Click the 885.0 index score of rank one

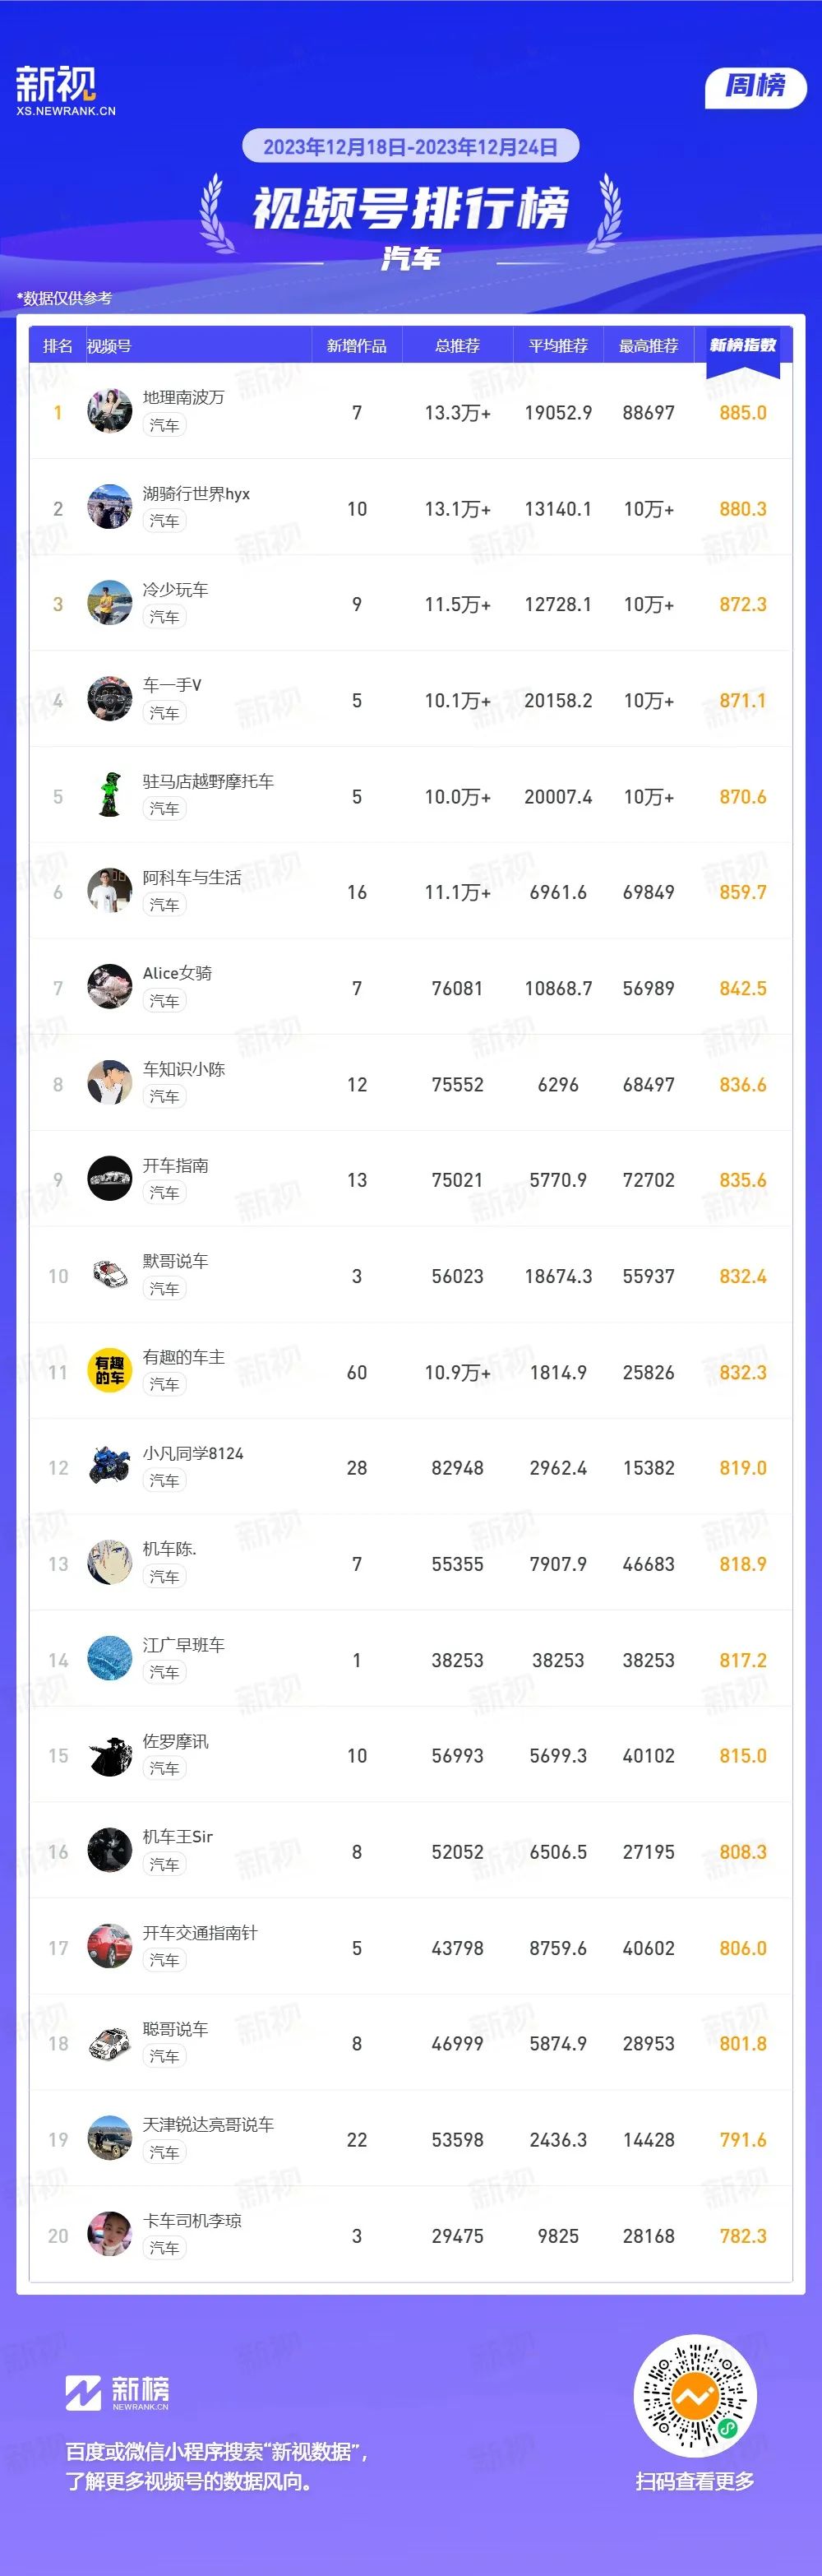pos(743,412)
